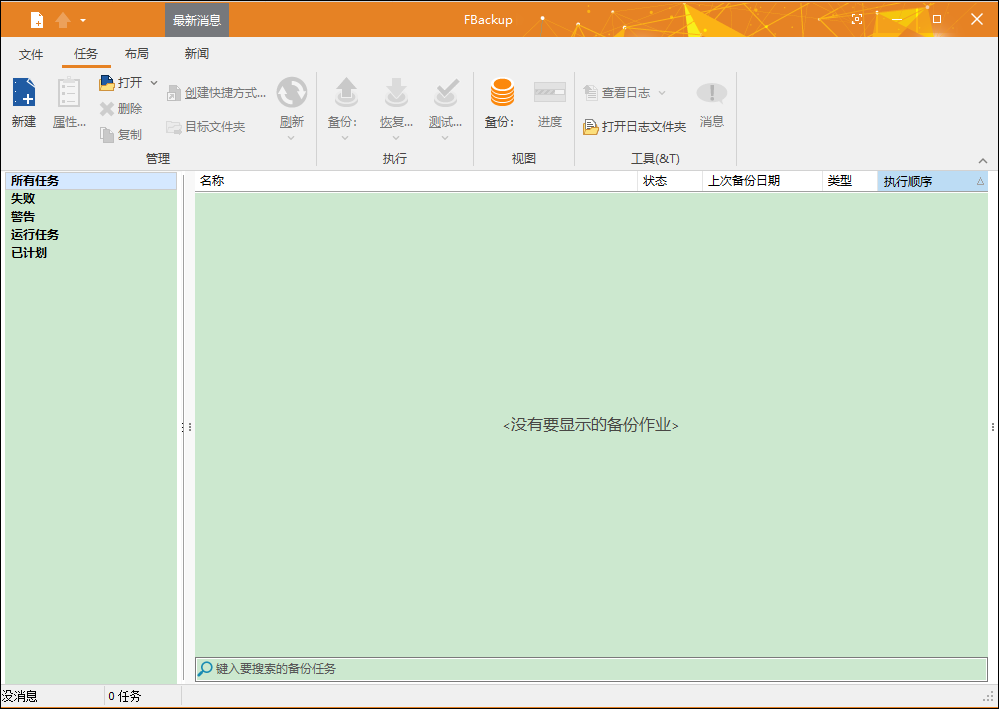Click the 打开 open job icon
The height and width of the screenshot is (709, 999).
tap(107, 82)
